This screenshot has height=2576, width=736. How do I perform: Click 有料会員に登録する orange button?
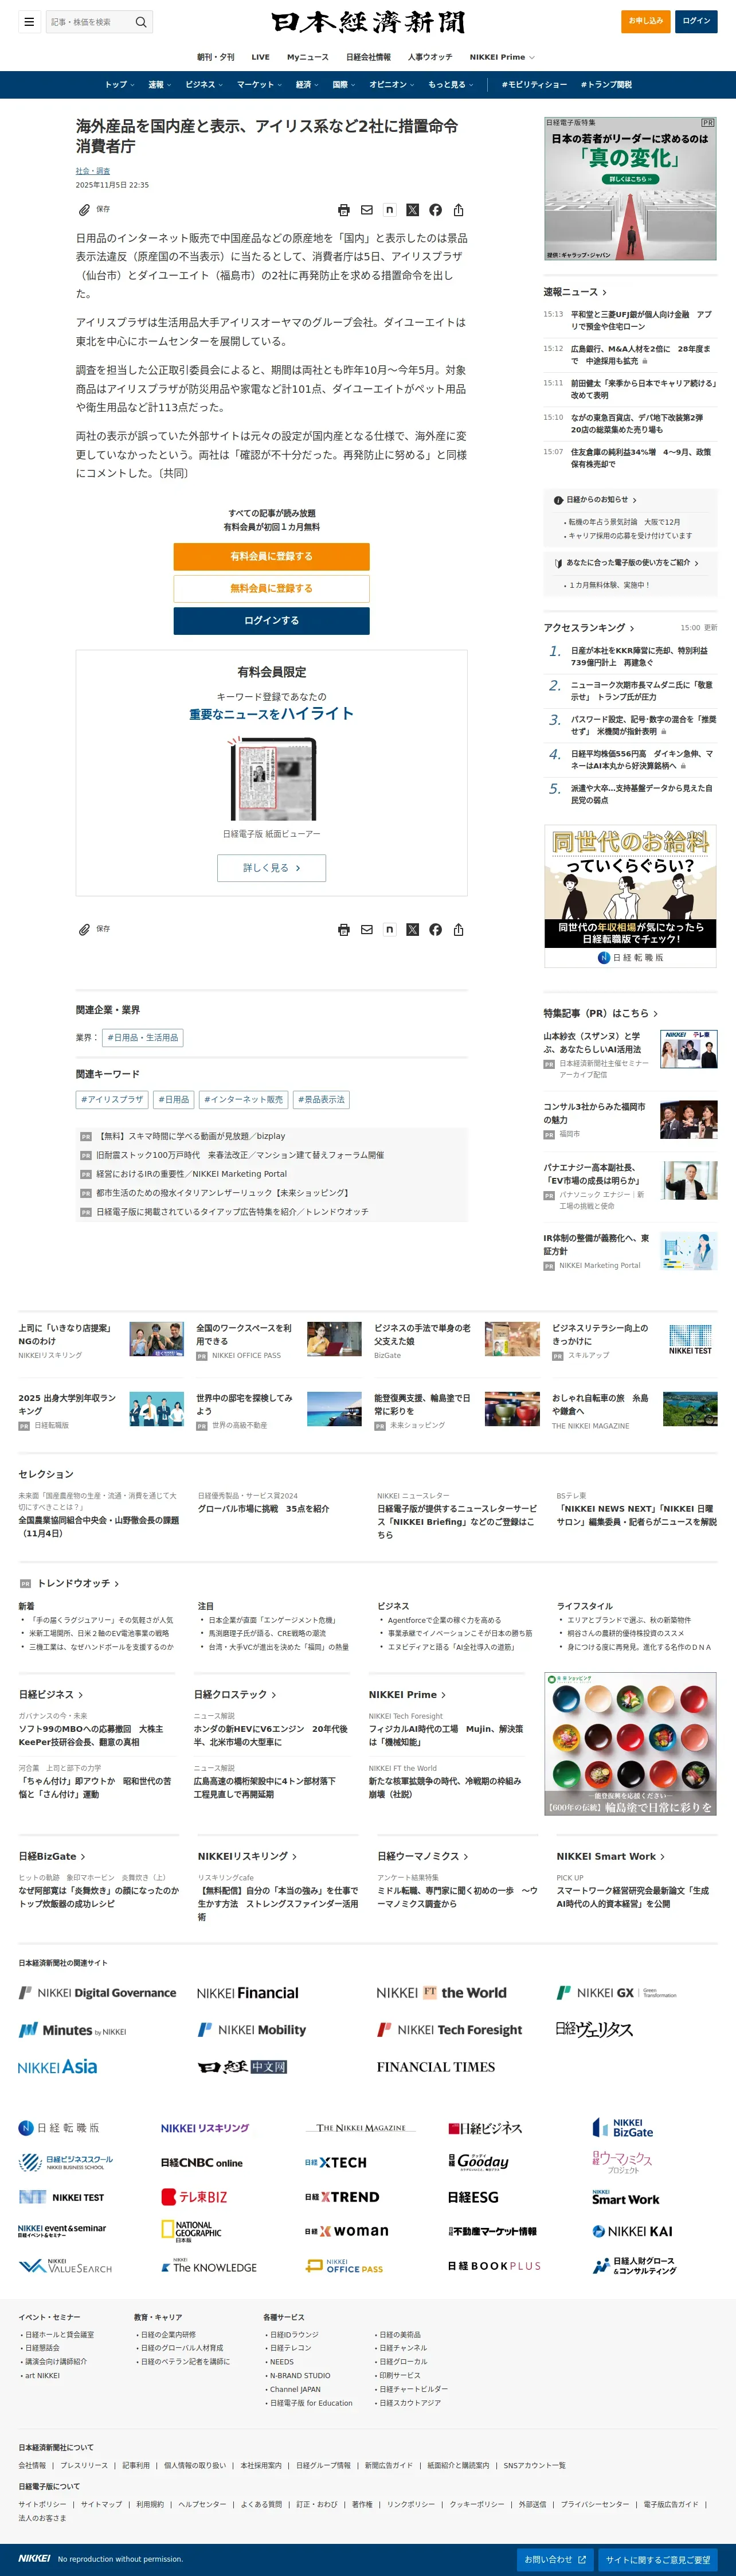click(271, 556)
